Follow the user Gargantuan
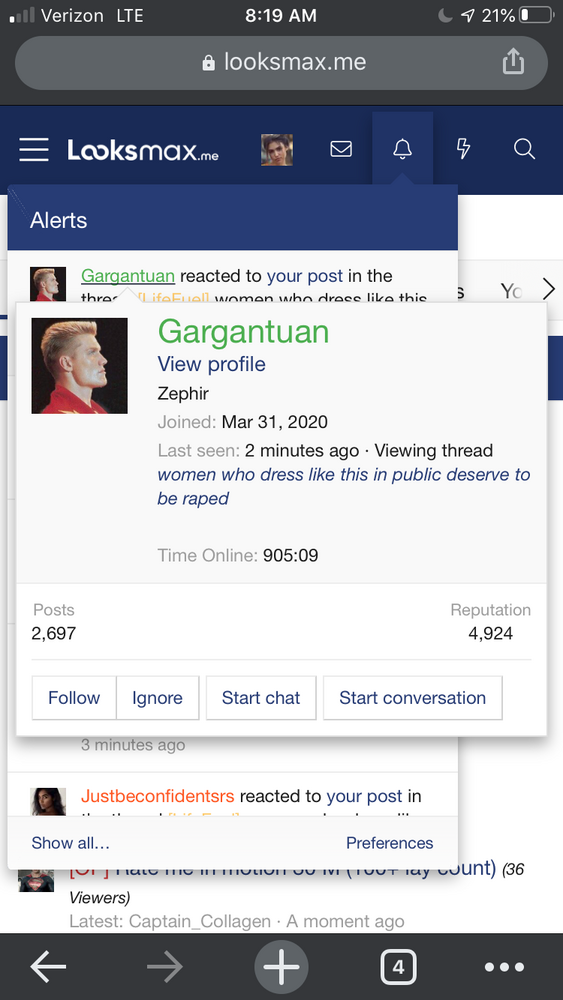 coord(74,698)
